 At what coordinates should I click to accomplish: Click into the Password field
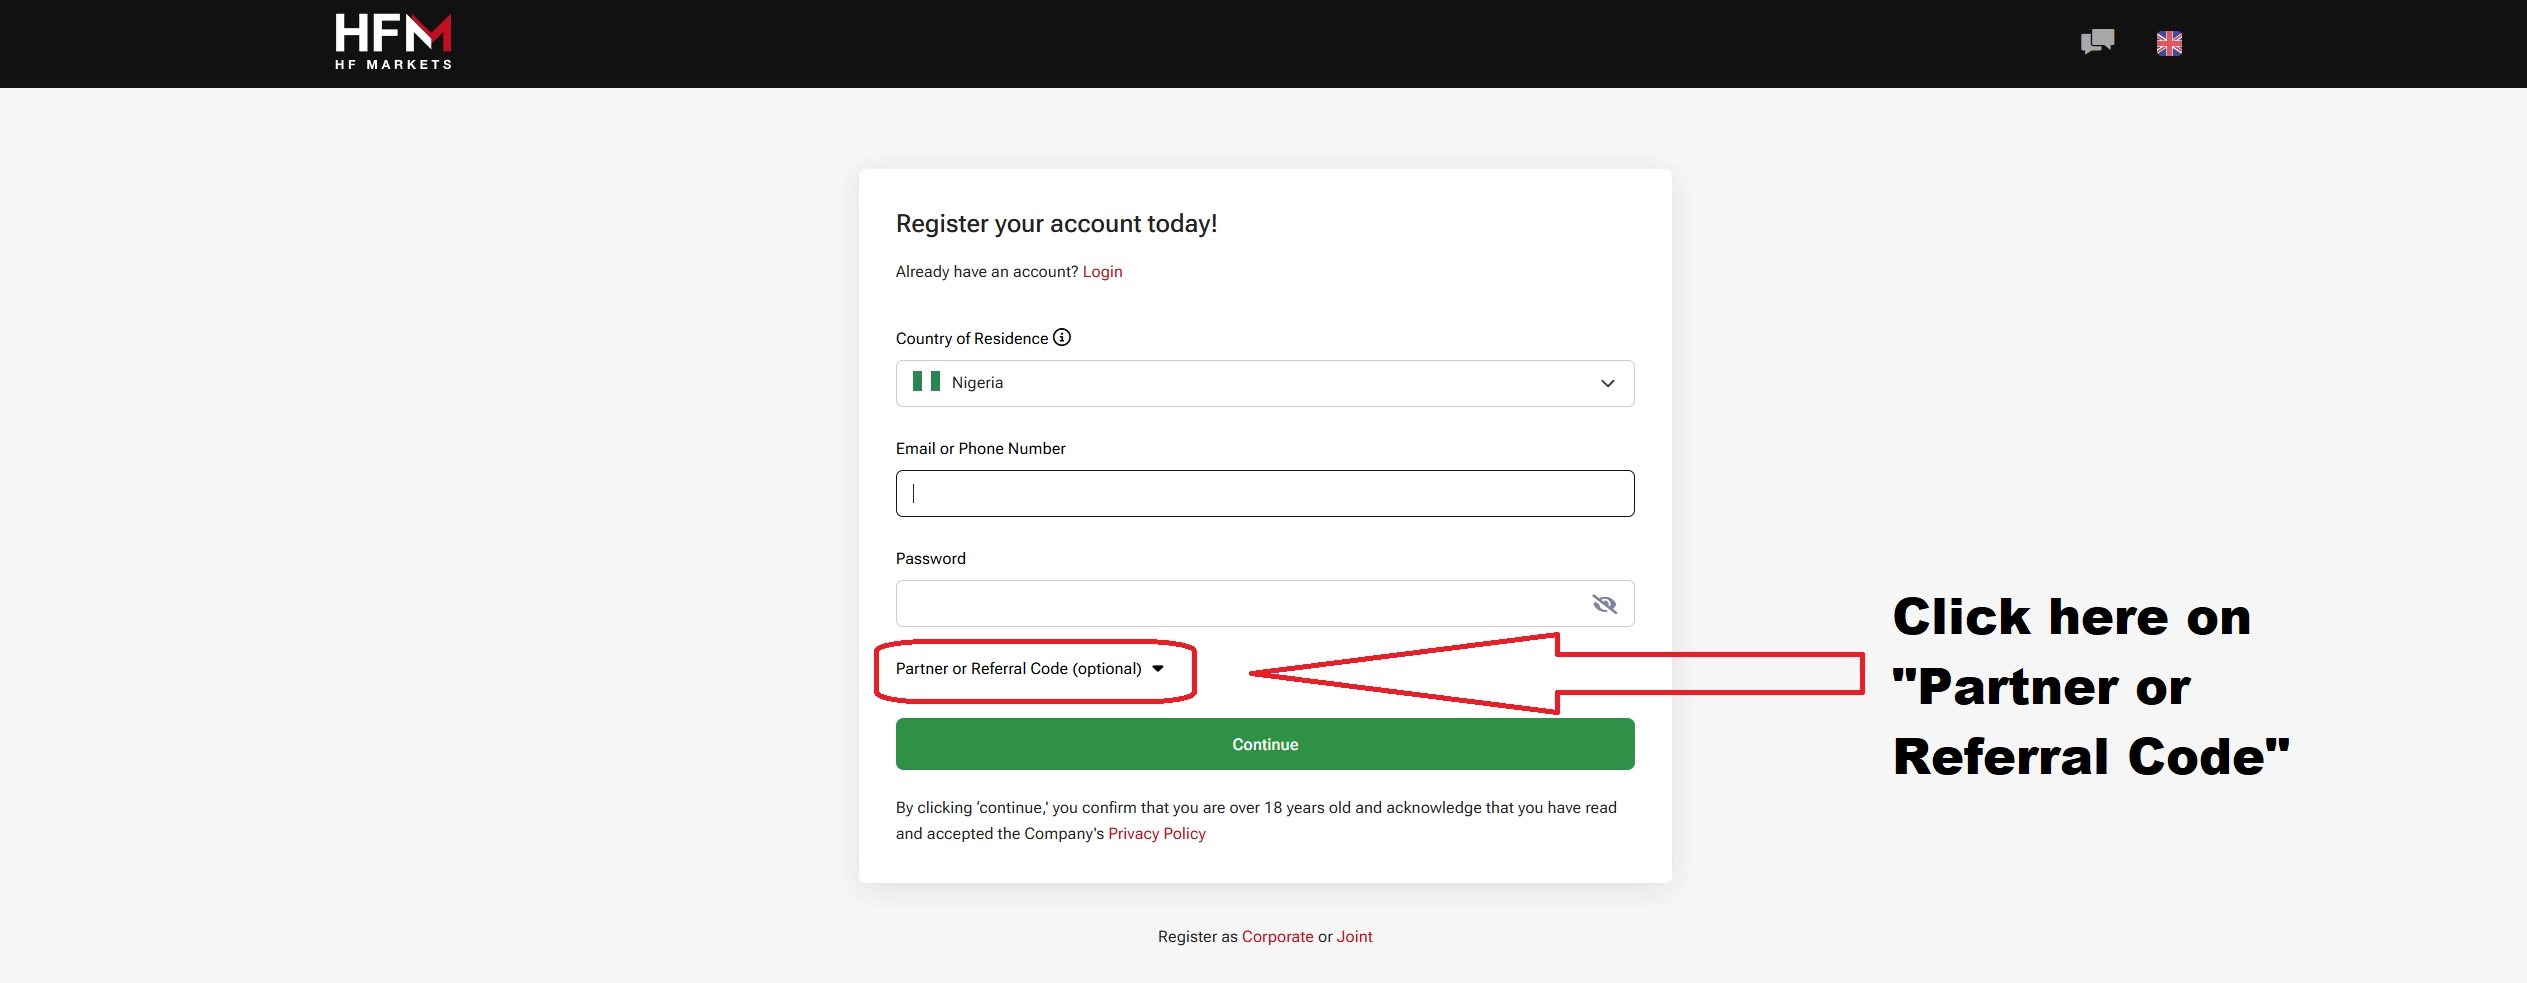tap(1240, 604)
